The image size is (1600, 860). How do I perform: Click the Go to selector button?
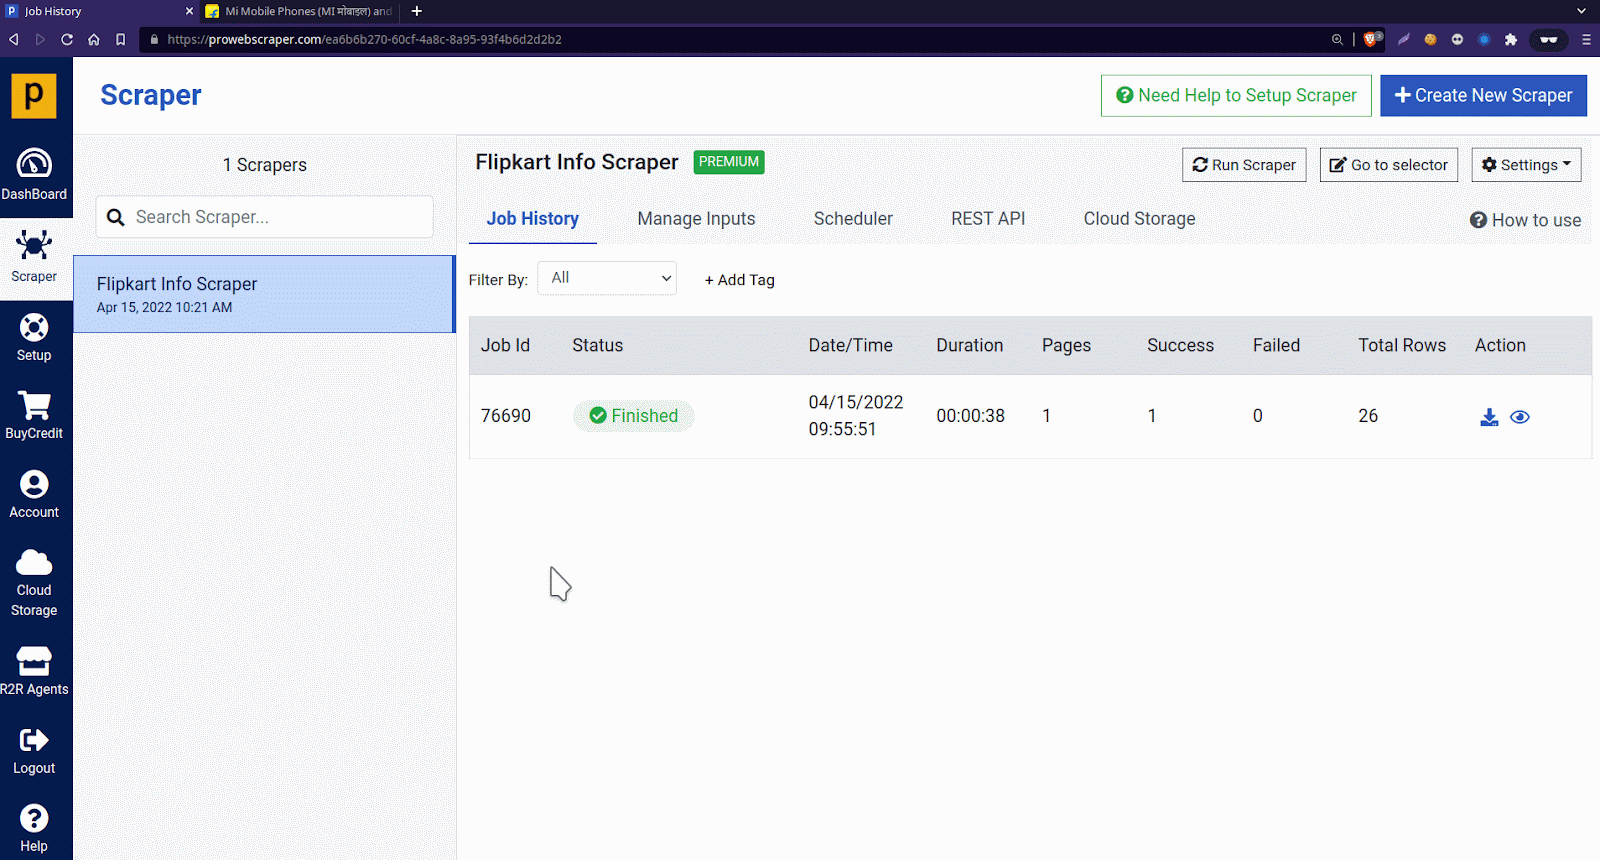pos(1389,165)
